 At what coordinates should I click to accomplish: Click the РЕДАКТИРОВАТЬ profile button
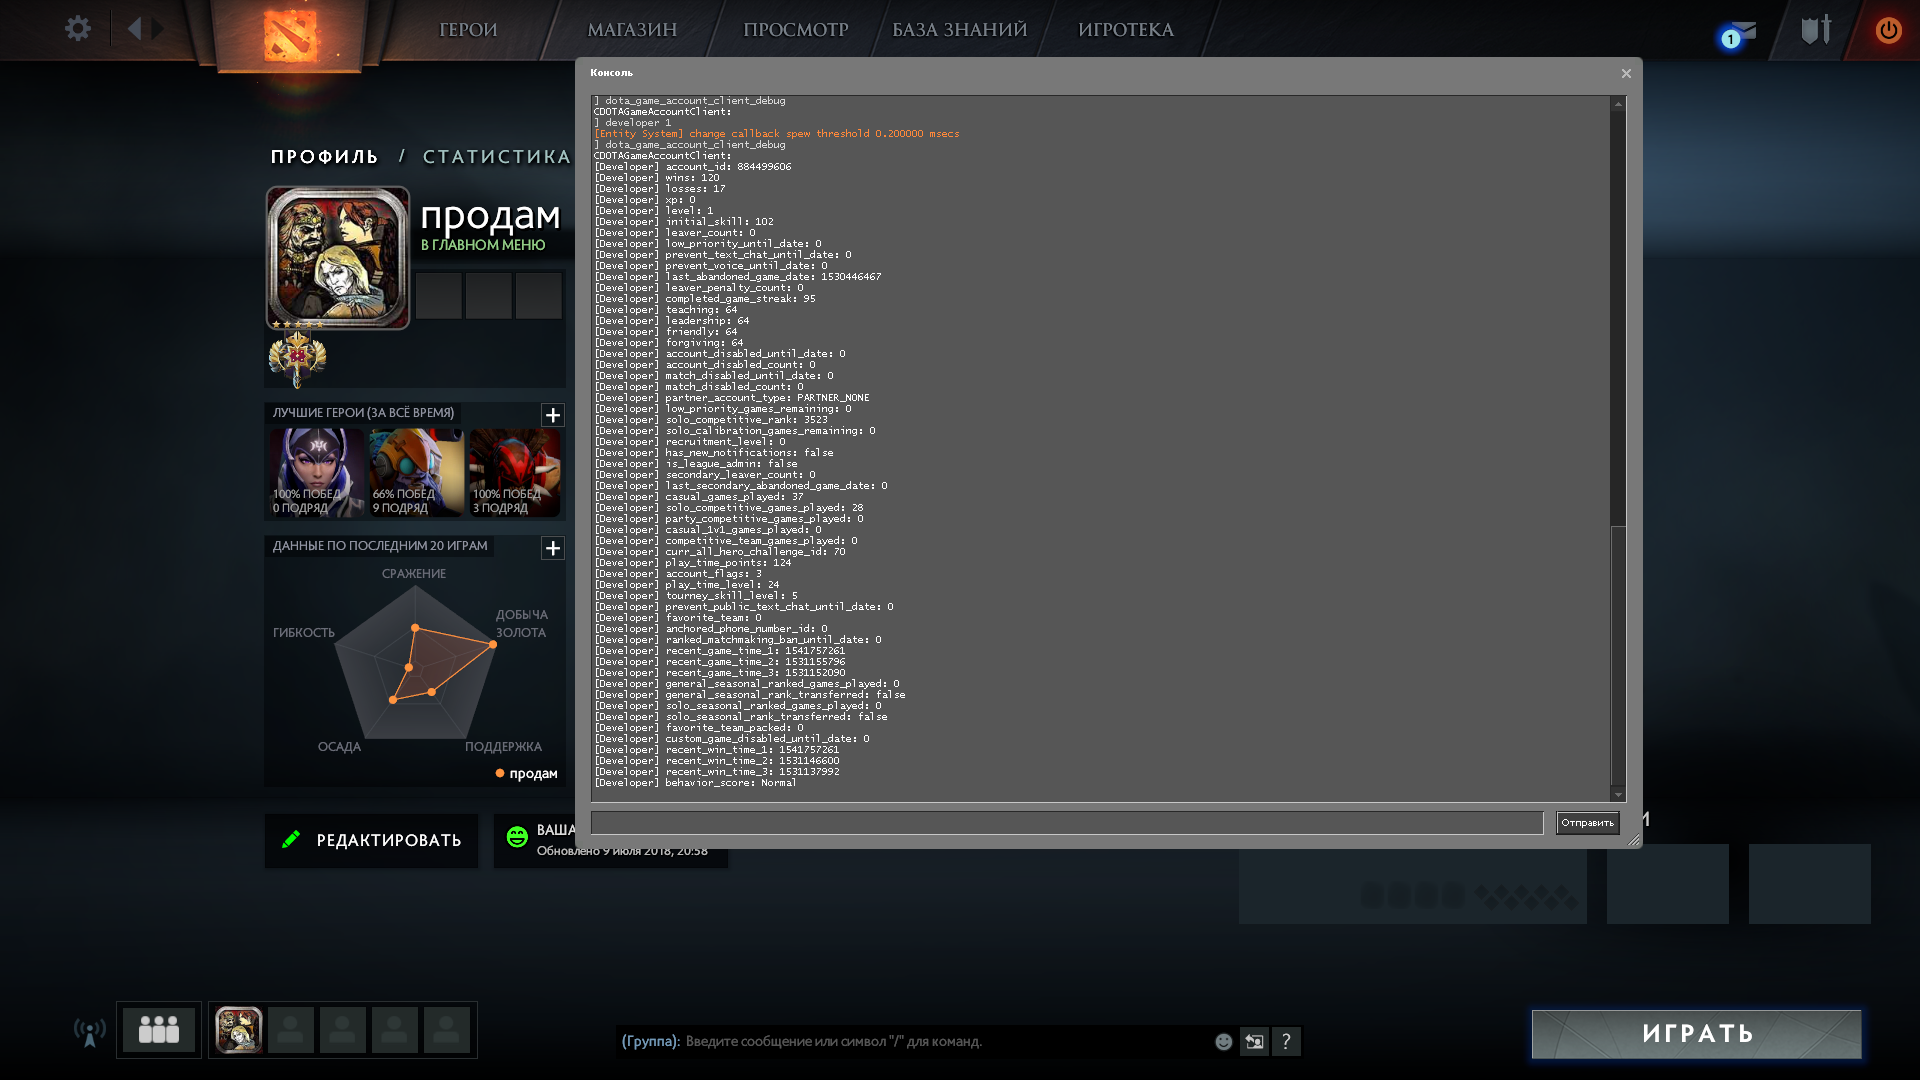371,840
